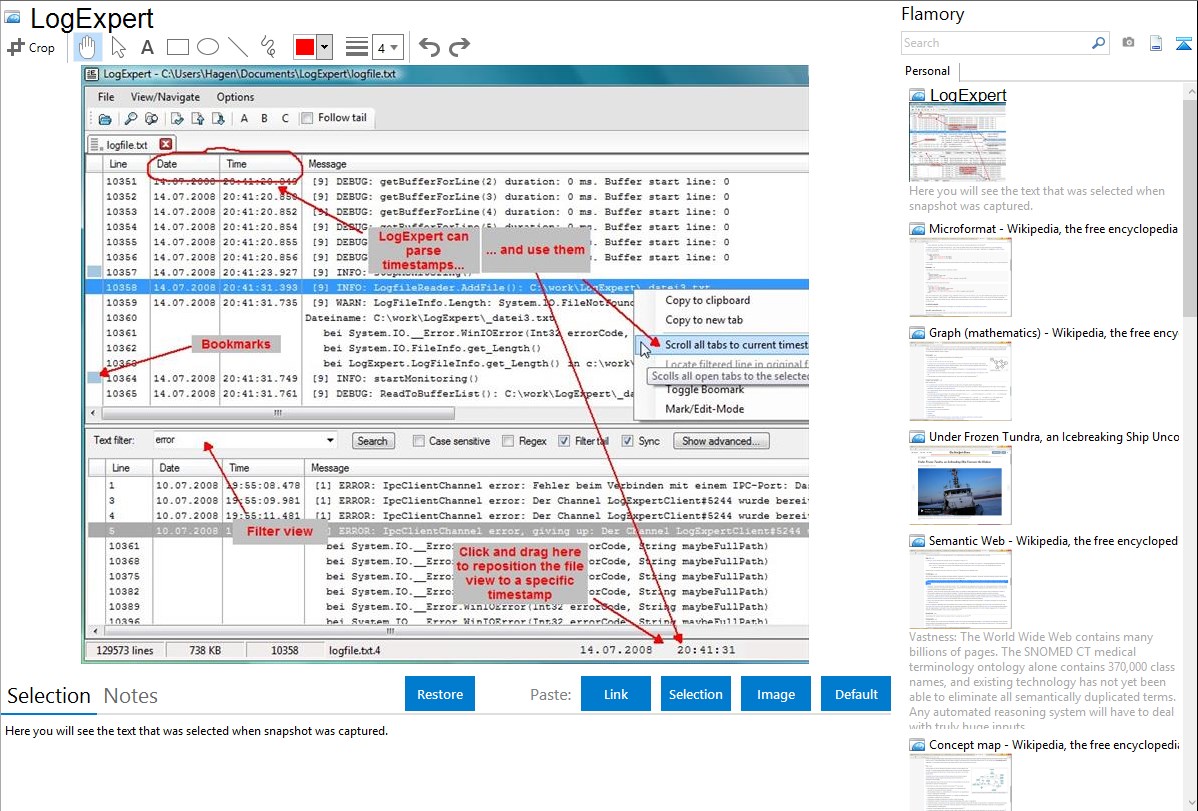The image size is (1198, 811).
Task: Click the red color swatch
Action: pos(305,47)
